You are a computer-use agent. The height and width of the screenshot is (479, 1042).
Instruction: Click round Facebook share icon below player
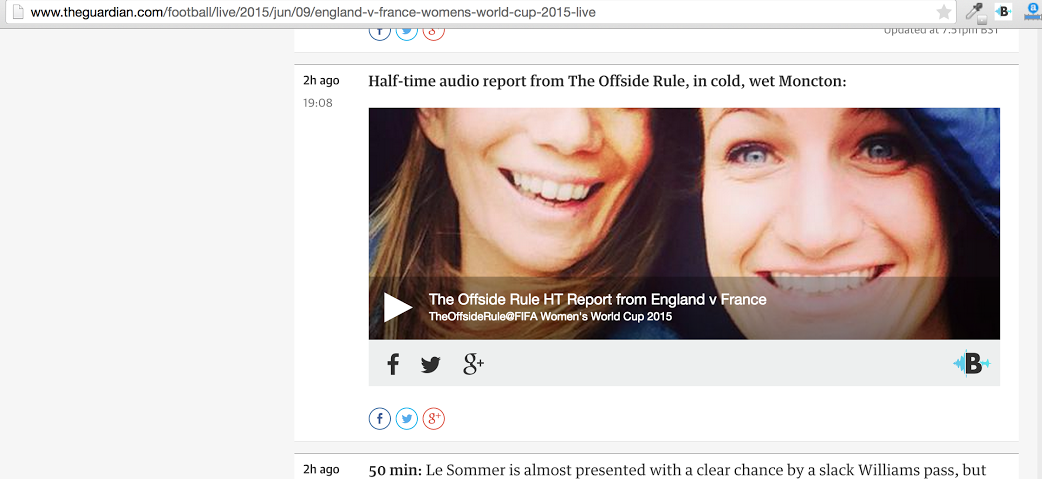[x=380, y=419]
